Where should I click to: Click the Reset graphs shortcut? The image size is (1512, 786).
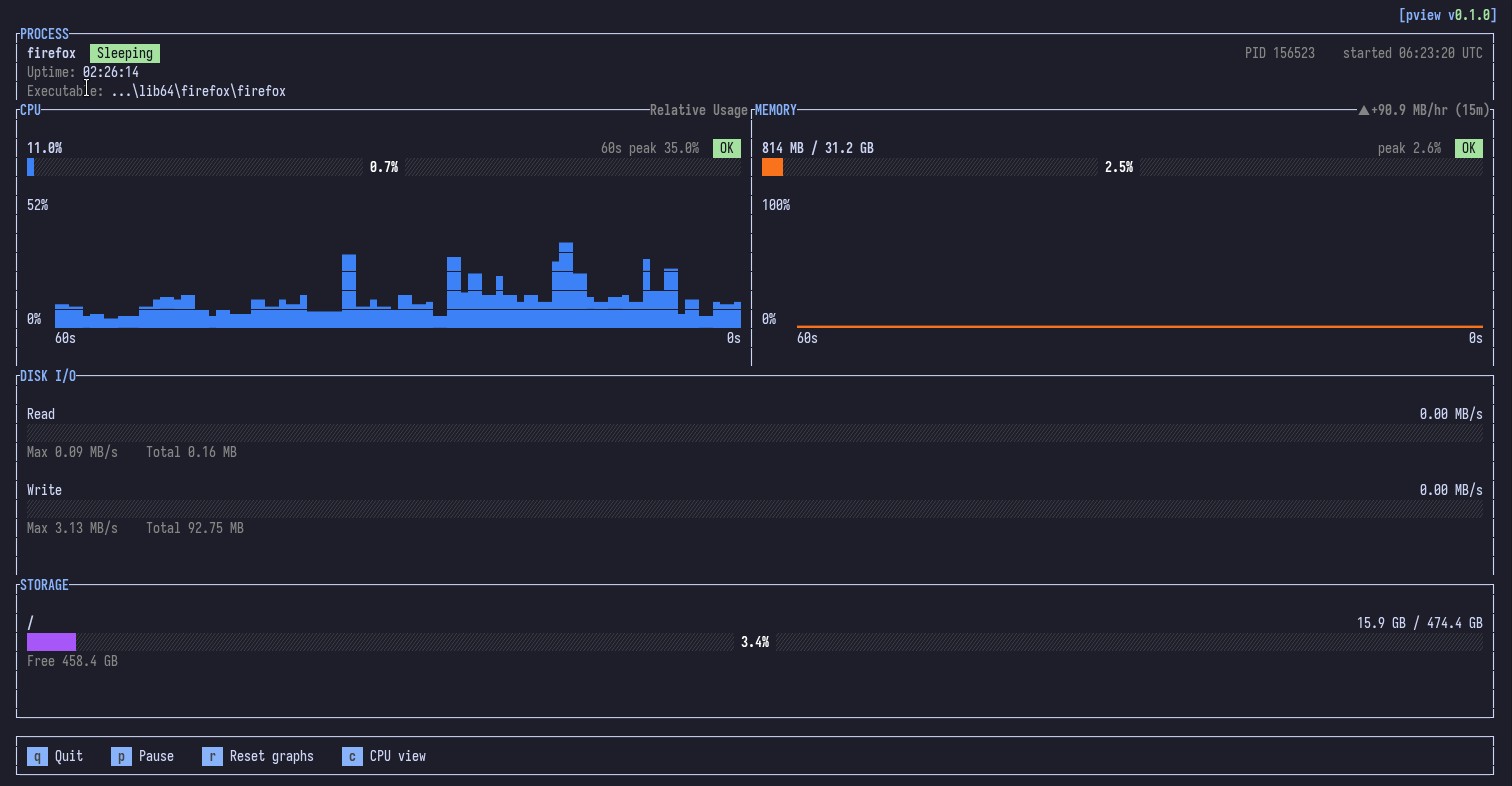coord(258,756)
